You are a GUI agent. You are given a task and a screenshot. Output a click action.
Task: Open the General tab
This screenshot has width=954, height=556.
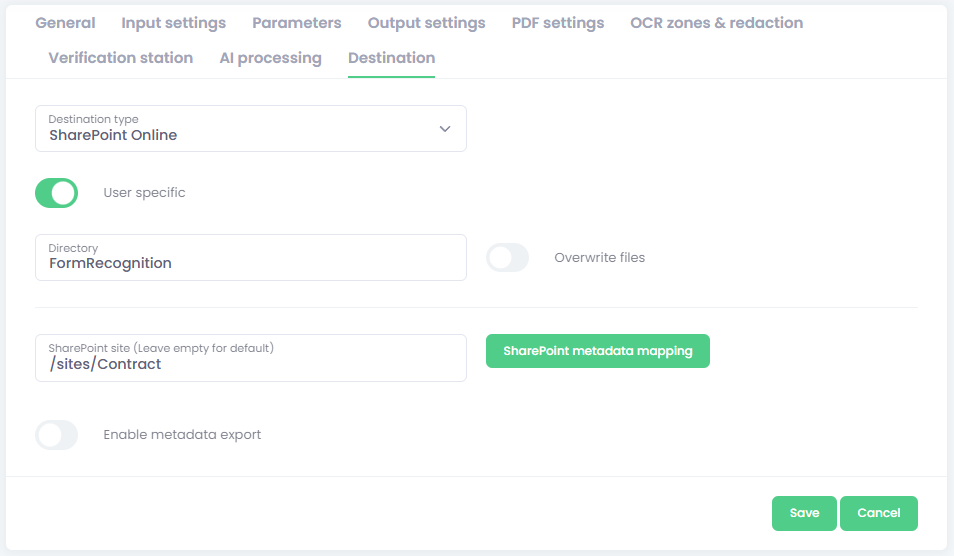(x=65, y=23)
